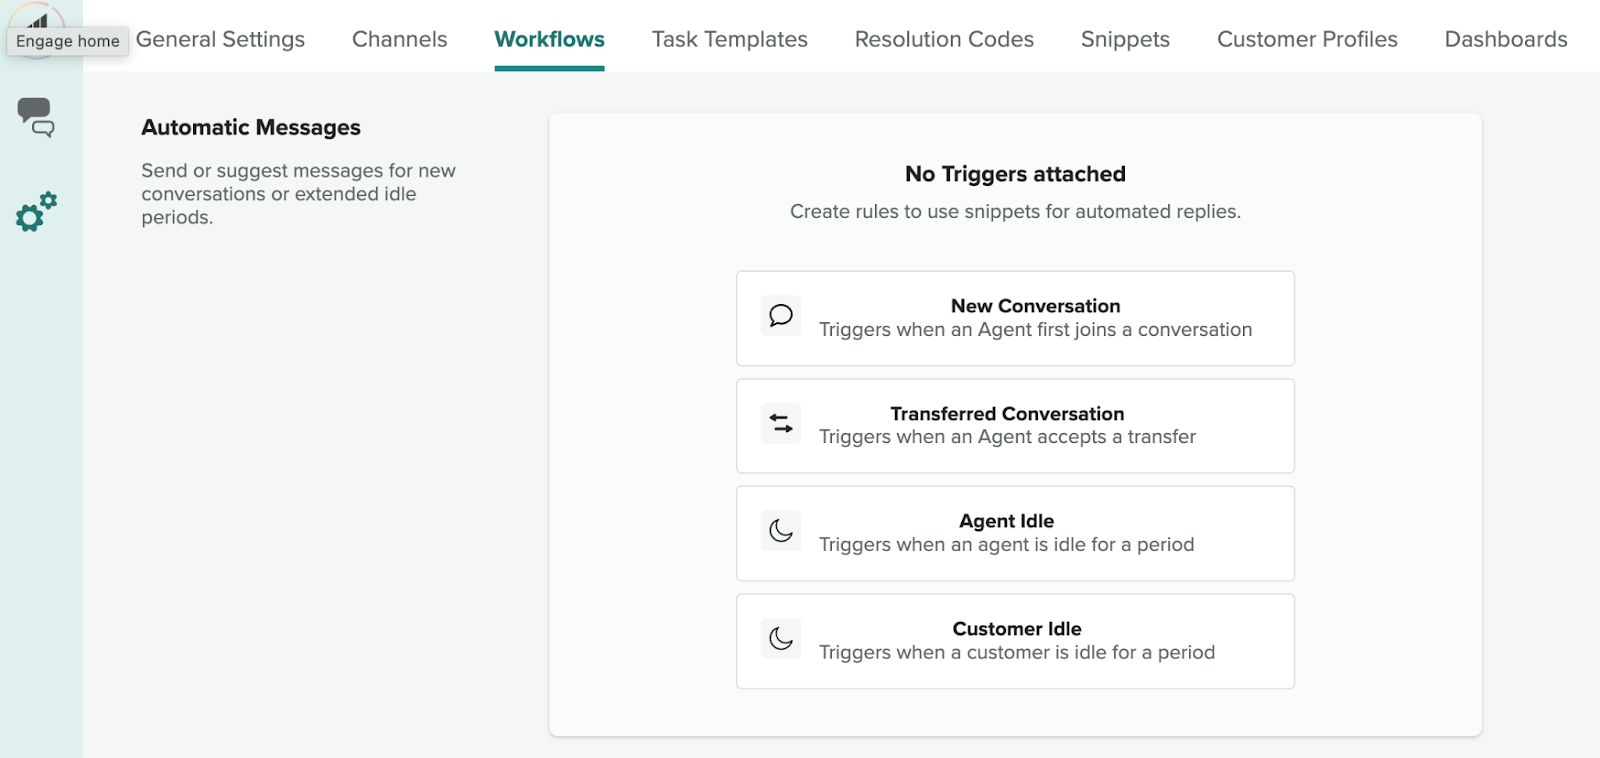Add a New Conversation trigger
This screenshot has height=758, width=1600.
pos(1035,306)
